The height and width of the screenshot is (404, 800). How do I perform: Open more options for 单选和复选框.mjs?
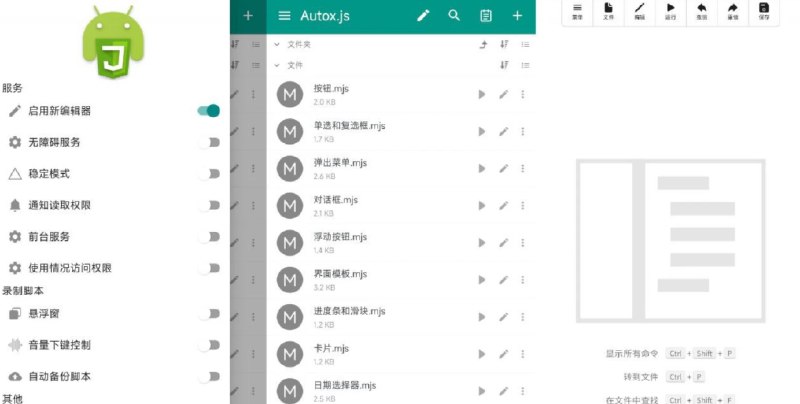pyautogui.click(x=522, y=132)
